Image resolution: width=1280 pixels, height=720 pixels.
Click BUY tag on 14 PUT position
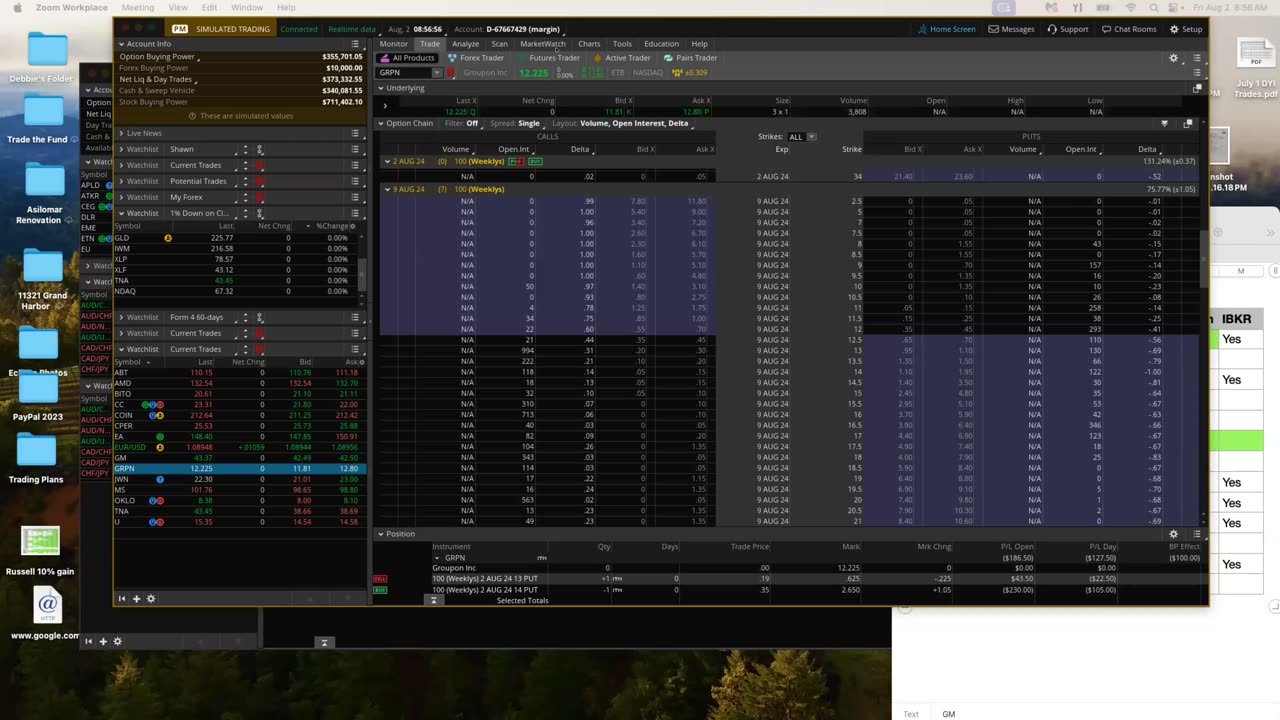pyautogui.click(x=380, y=590)
